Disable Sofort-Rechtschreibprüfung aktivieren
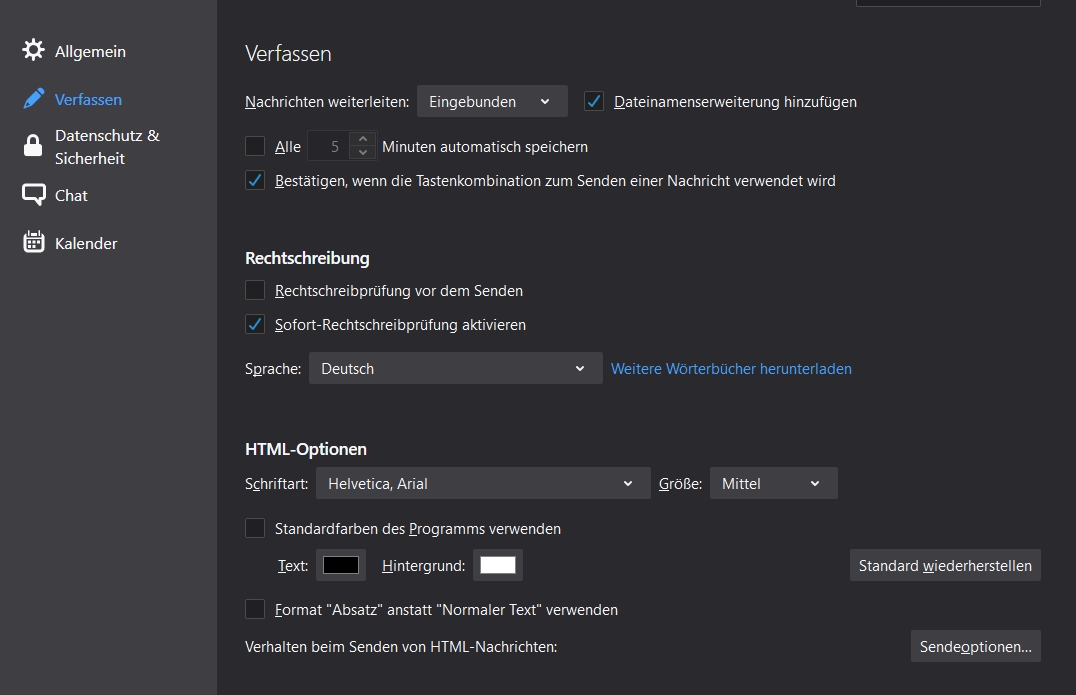The width and height of the screenshot is (1076, 695). tap(255, 324)
